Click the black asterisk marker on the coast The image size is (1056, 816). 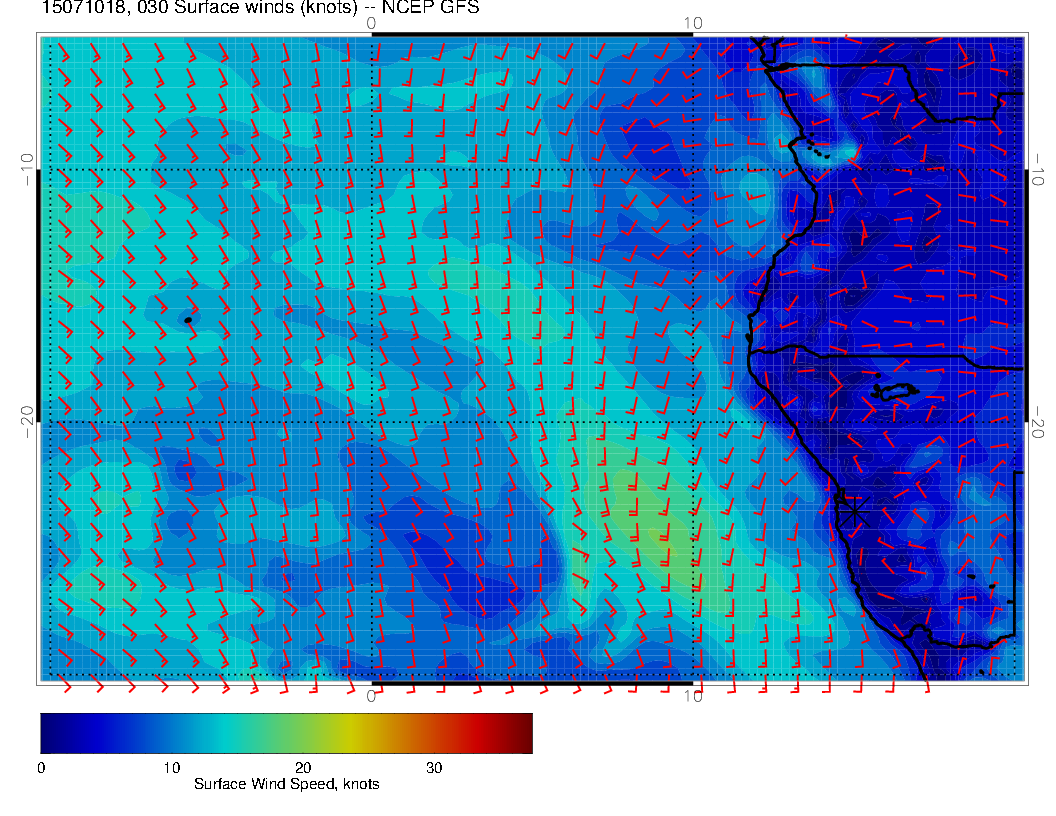(x=855, y=512)
